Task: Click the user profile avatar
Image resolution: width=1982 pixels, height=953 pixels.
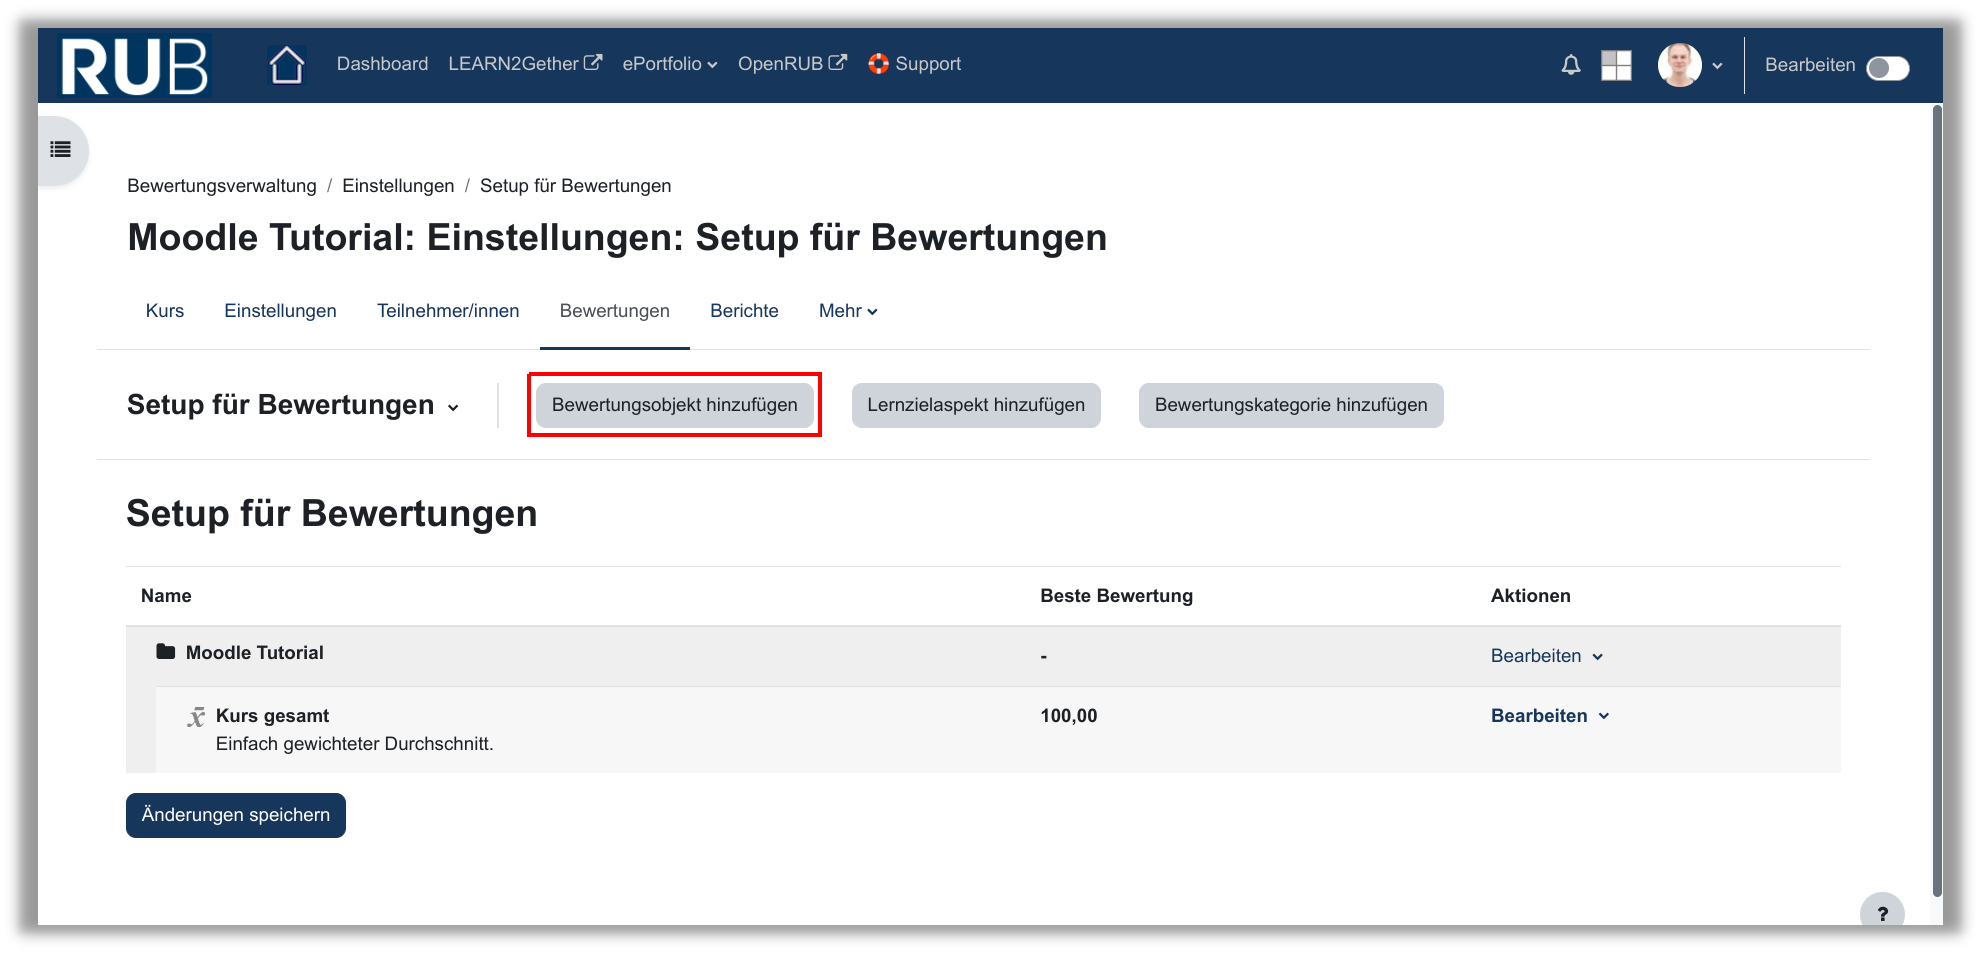Action: click(1679, 65)
